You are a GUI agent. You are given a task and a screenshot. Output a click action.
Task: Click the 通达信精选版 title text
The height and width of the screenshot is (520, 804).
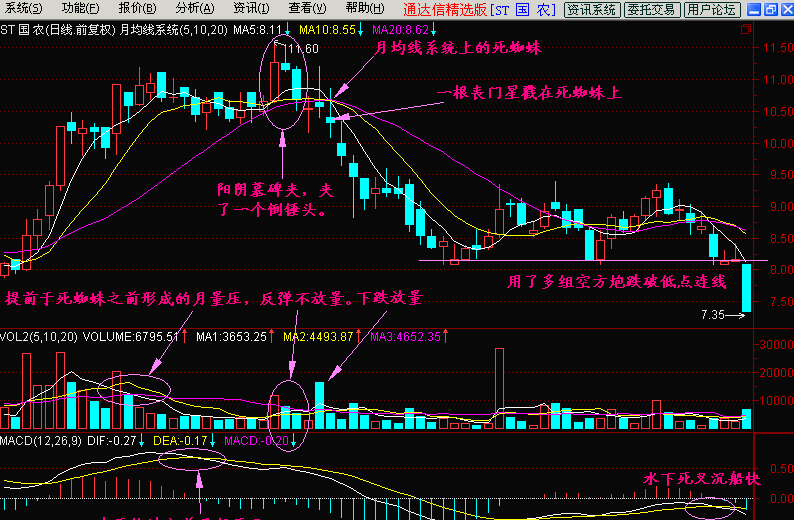[444, 9]
